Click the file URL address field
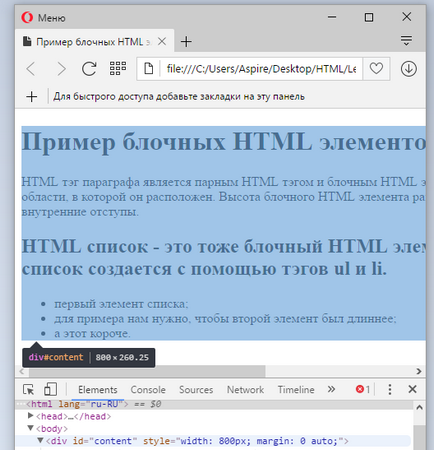This screenshot has height=450, width=434. click(261, 69)
